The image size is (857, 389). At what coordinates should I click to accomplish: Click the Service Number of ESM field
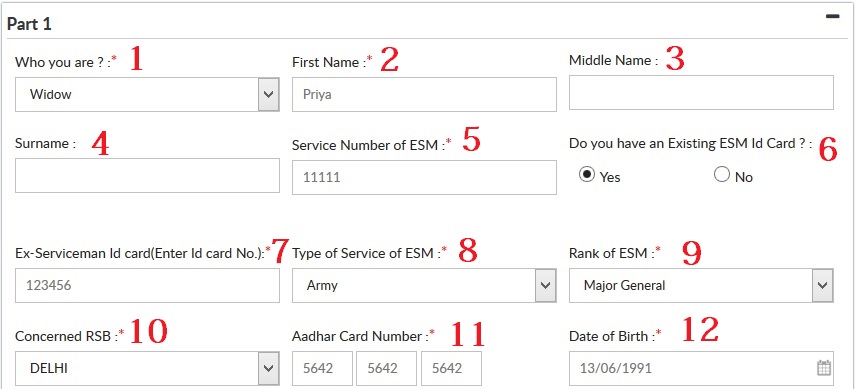[424, 177]
